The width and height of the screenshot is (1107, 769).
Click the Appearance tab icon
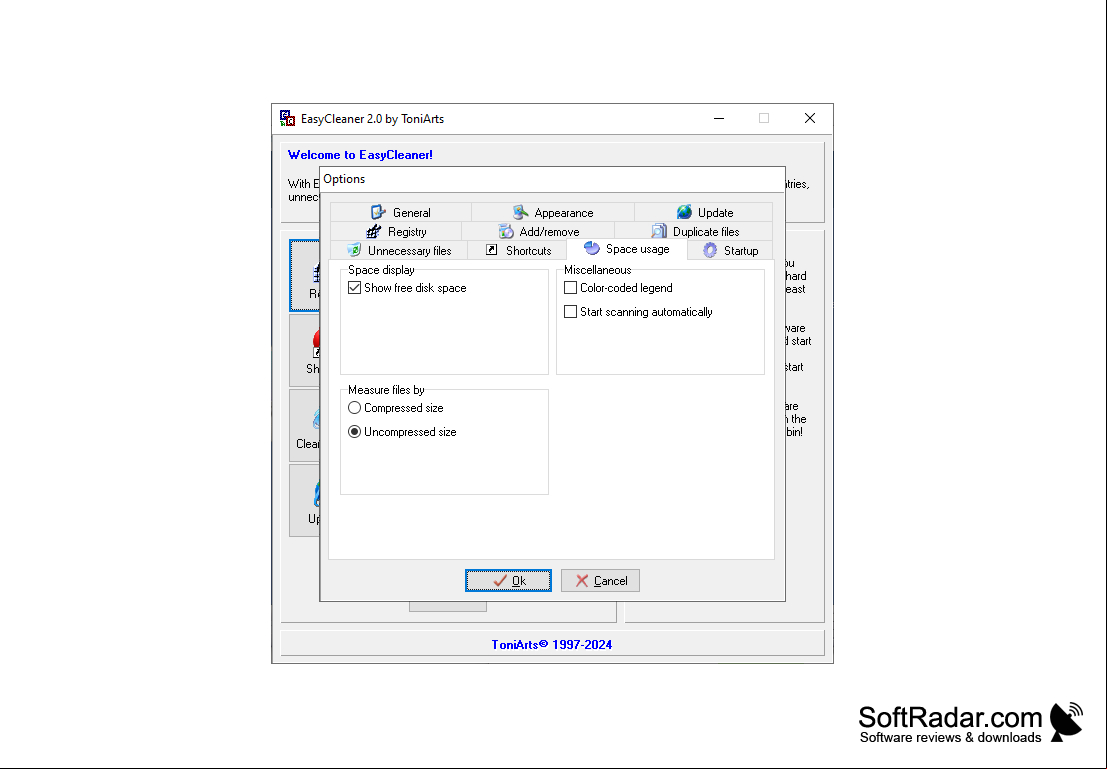[x=520, y=212]
